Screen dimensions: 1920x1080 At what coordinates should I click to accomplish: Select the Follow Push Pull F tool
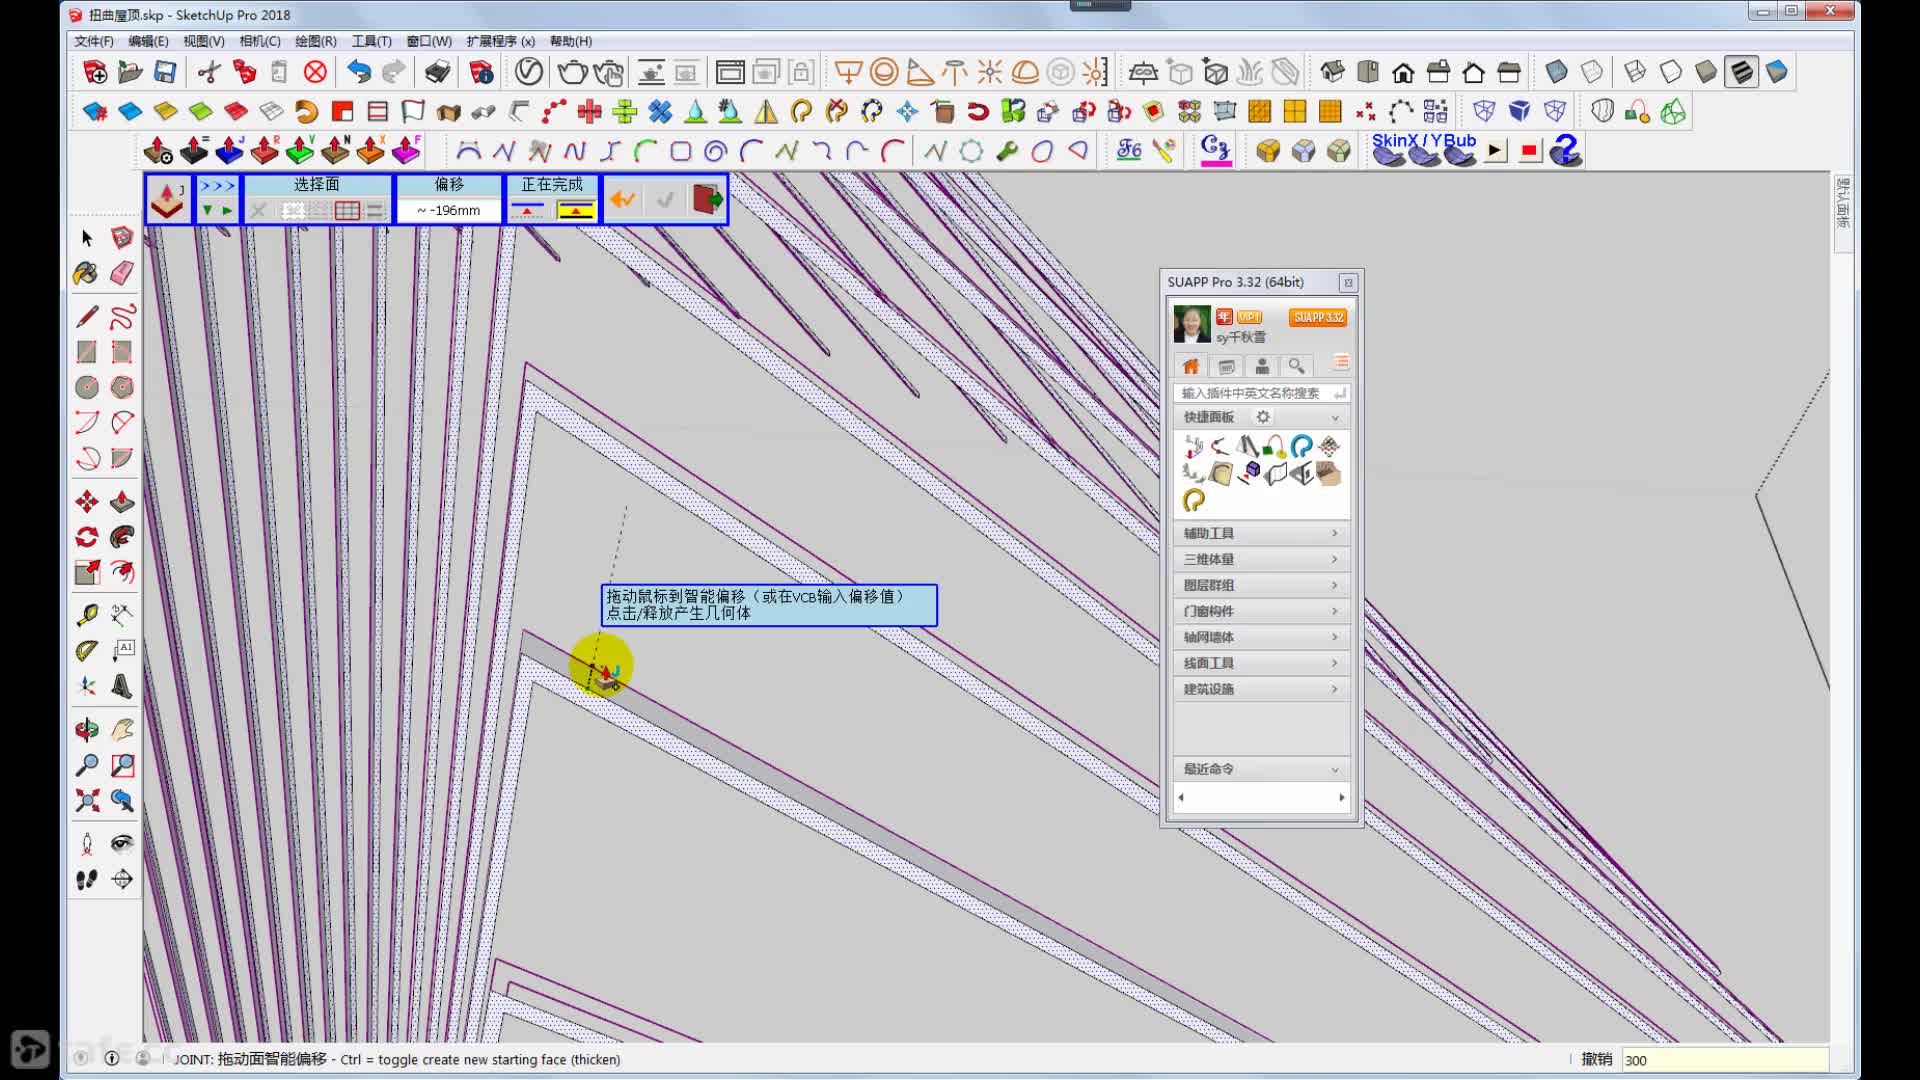tap(406, 151)
